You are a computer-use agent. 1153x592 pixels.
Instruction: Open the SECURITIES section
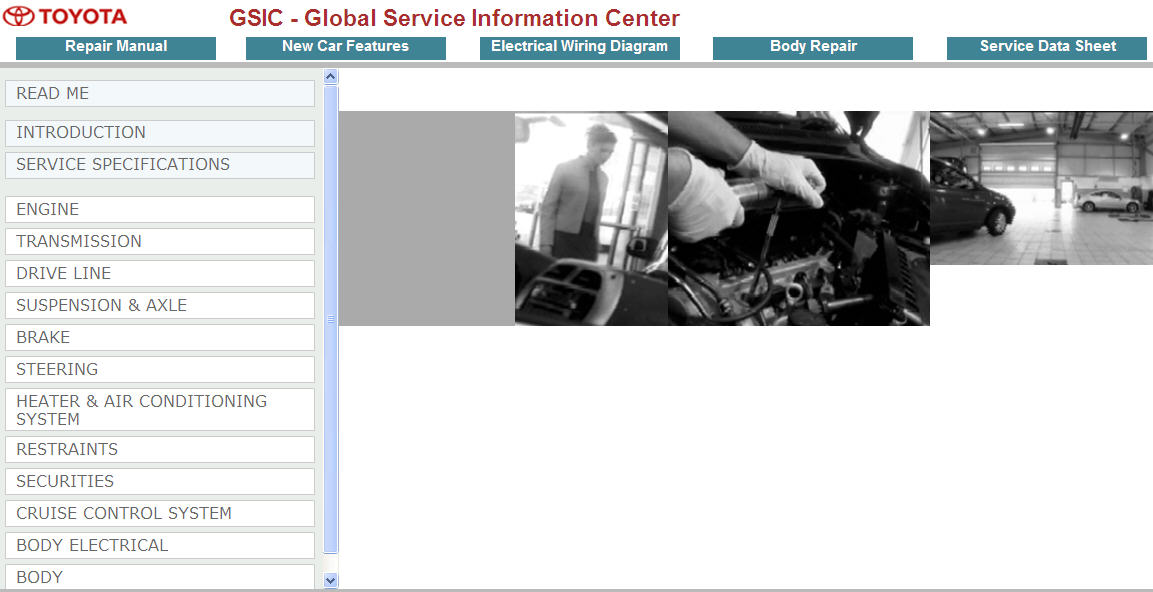pos(160,481)
